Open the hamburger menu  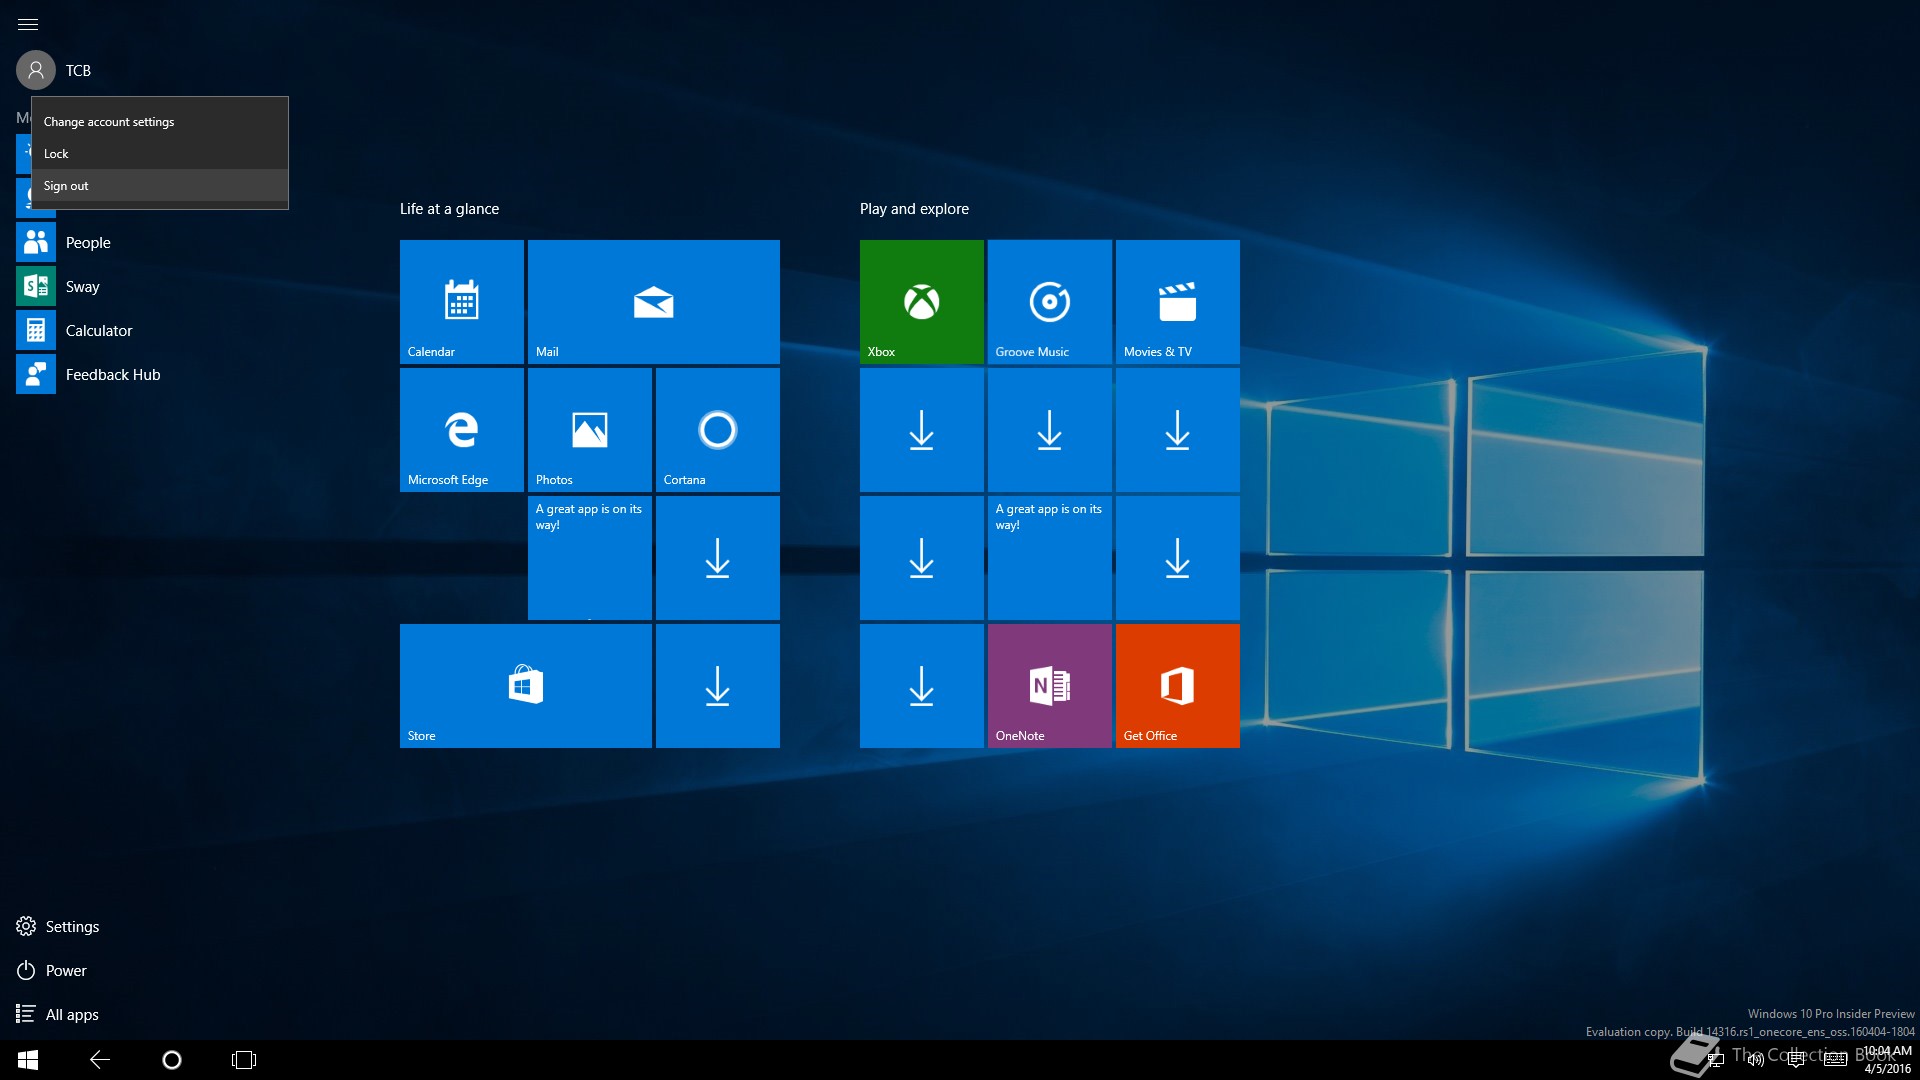(x=28, y=24)
